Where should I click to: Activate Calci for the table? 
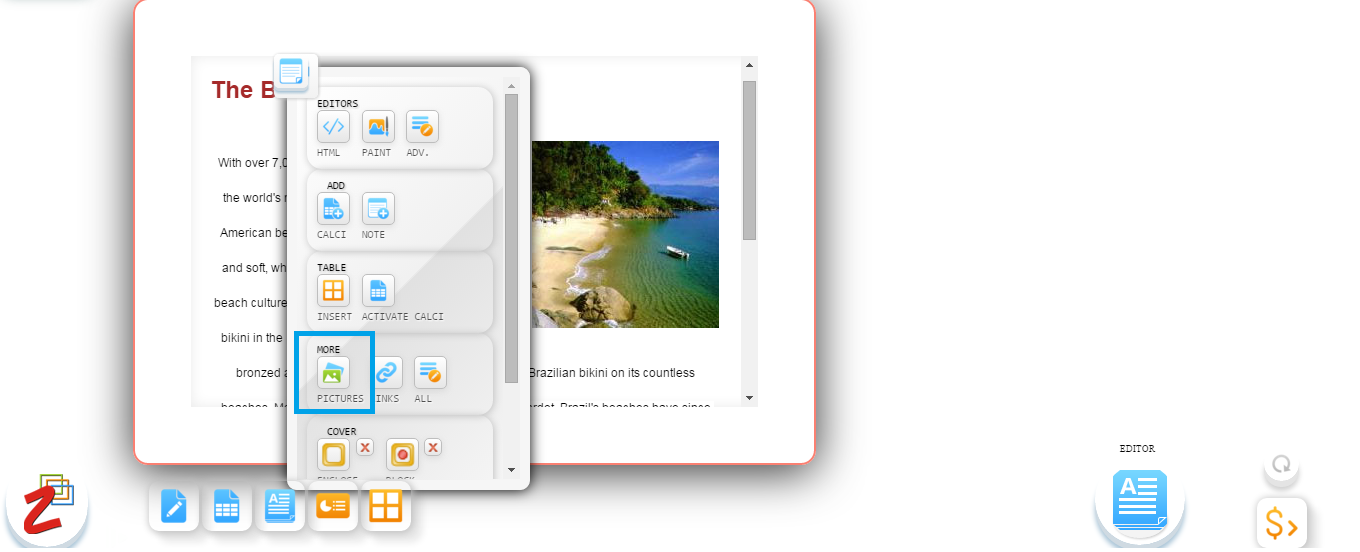point(378,291)
